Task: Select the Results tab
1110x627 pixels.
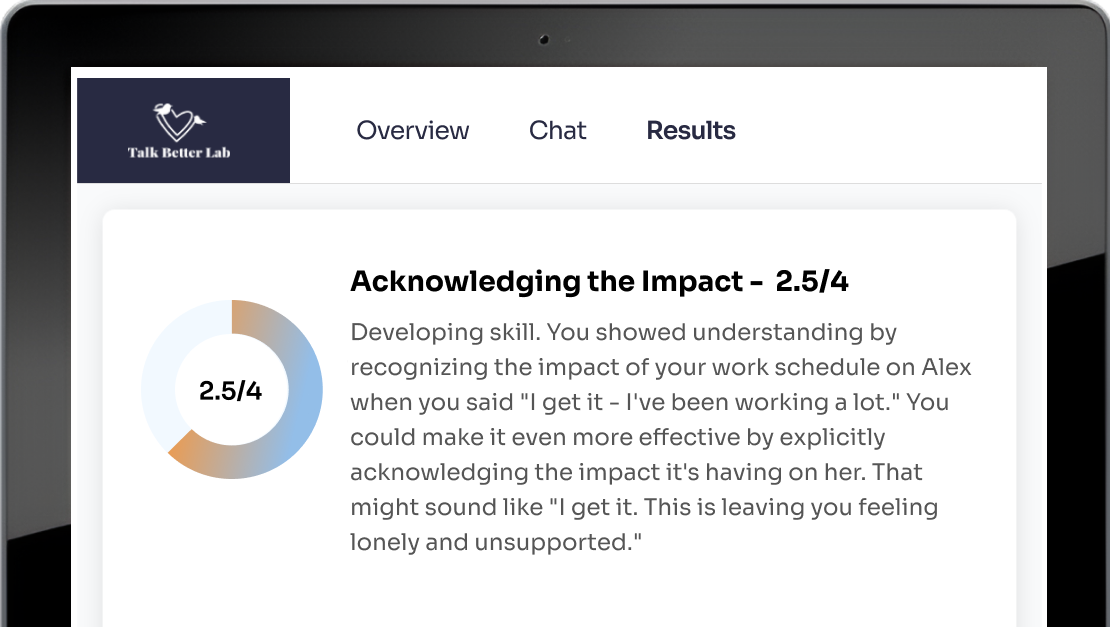Action: tap(691, 130)
